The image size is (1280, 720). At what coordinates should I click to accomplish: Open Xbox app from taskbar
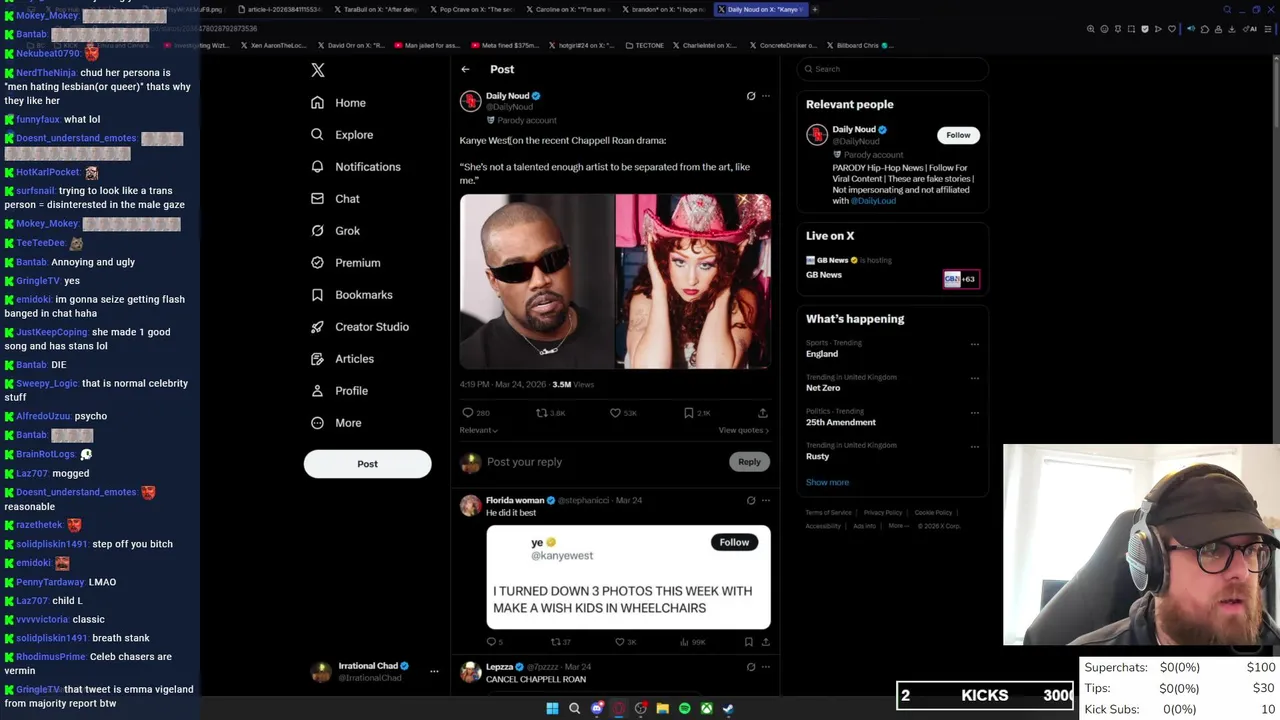[x=706, y=708]
